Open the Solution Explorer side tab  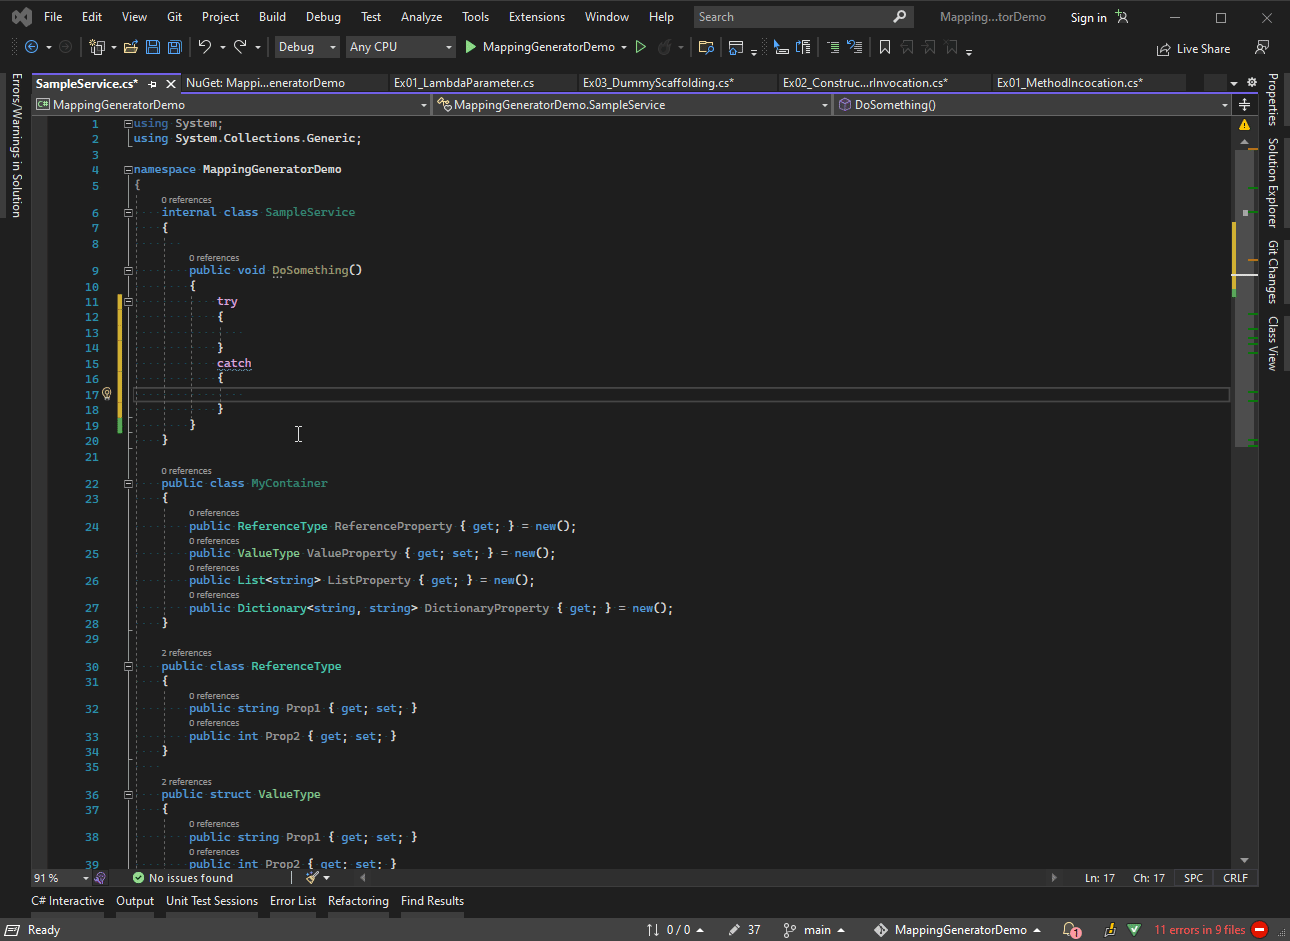click(1273, 183)
